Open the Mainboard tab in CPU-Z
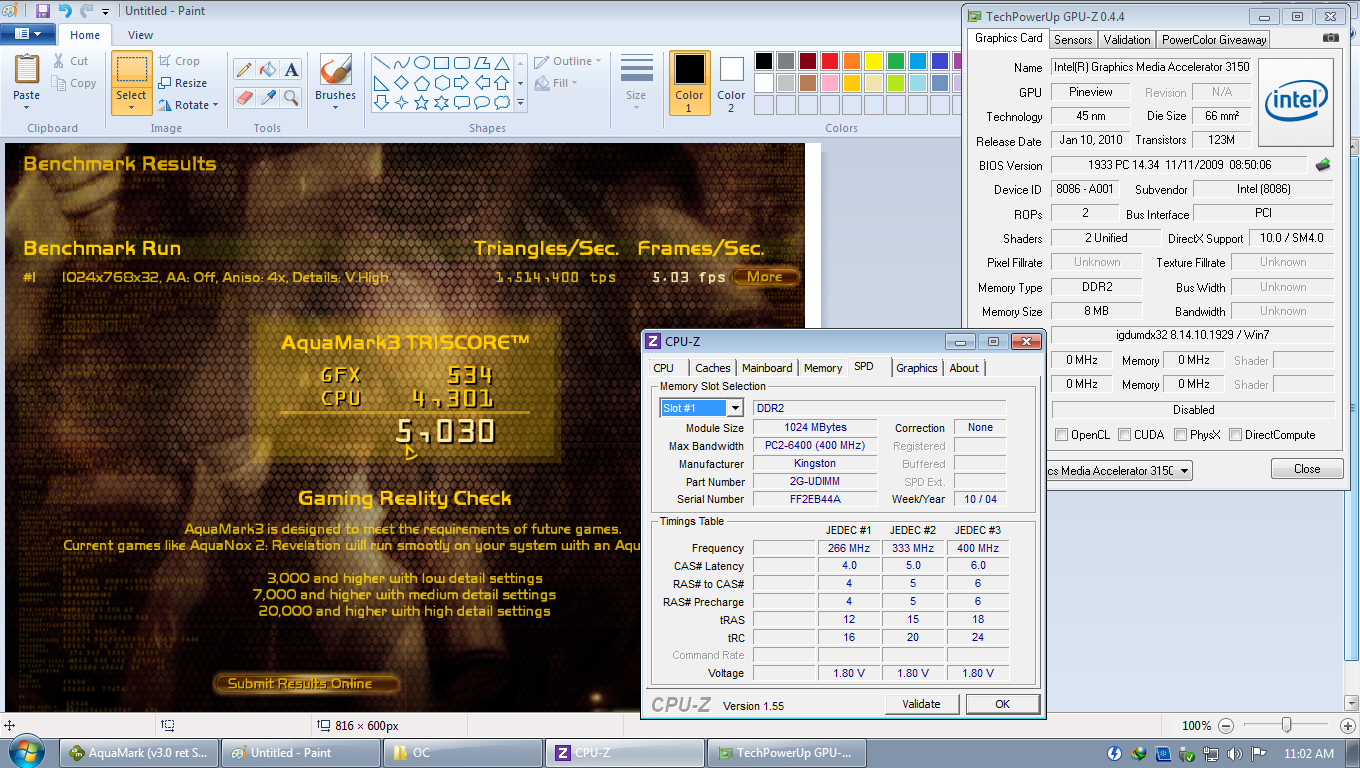Image resolution: width=1360 pixels, height=768 pixels. [767, 368]
